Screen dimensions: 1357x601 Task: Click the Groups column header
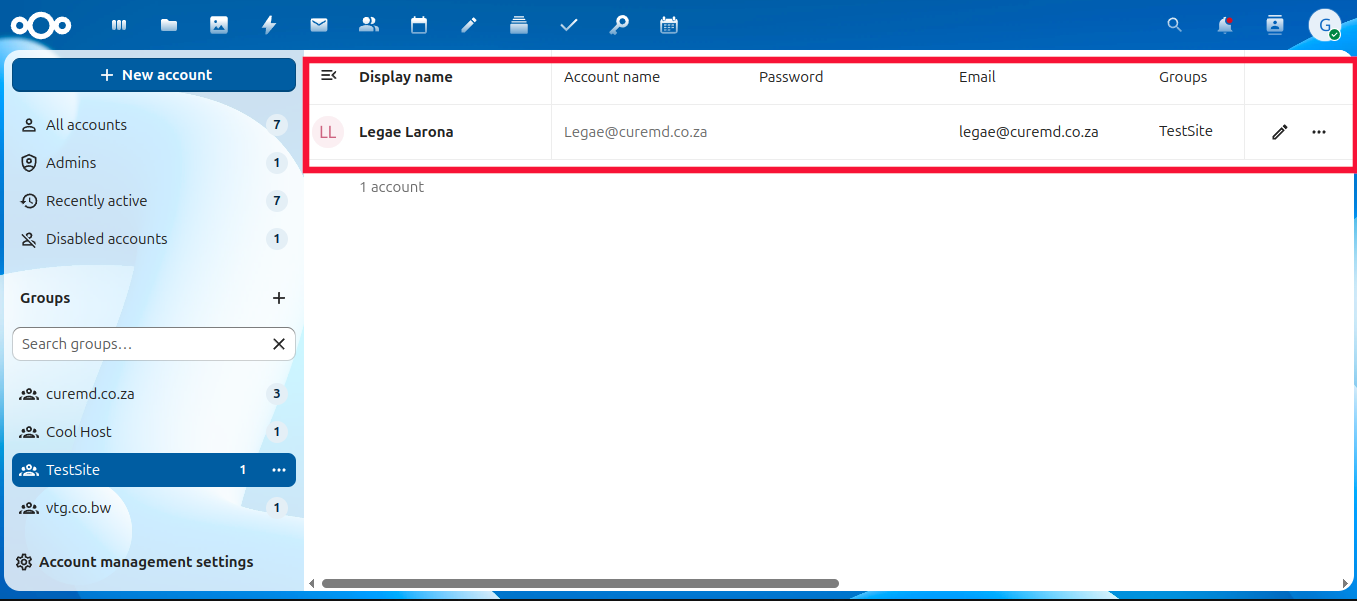tap(1183, 77)
